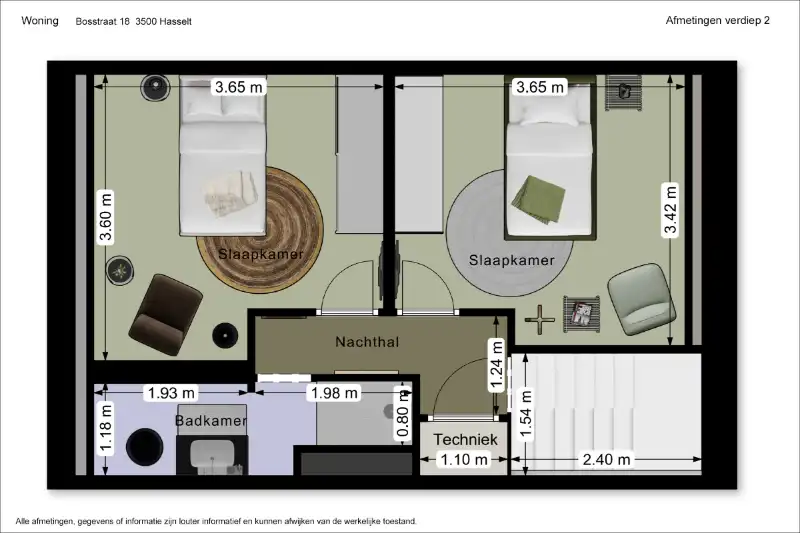Viewport: 800px width, 533px height.
Task: Click the right bedroom door swing
Action: 428,287
